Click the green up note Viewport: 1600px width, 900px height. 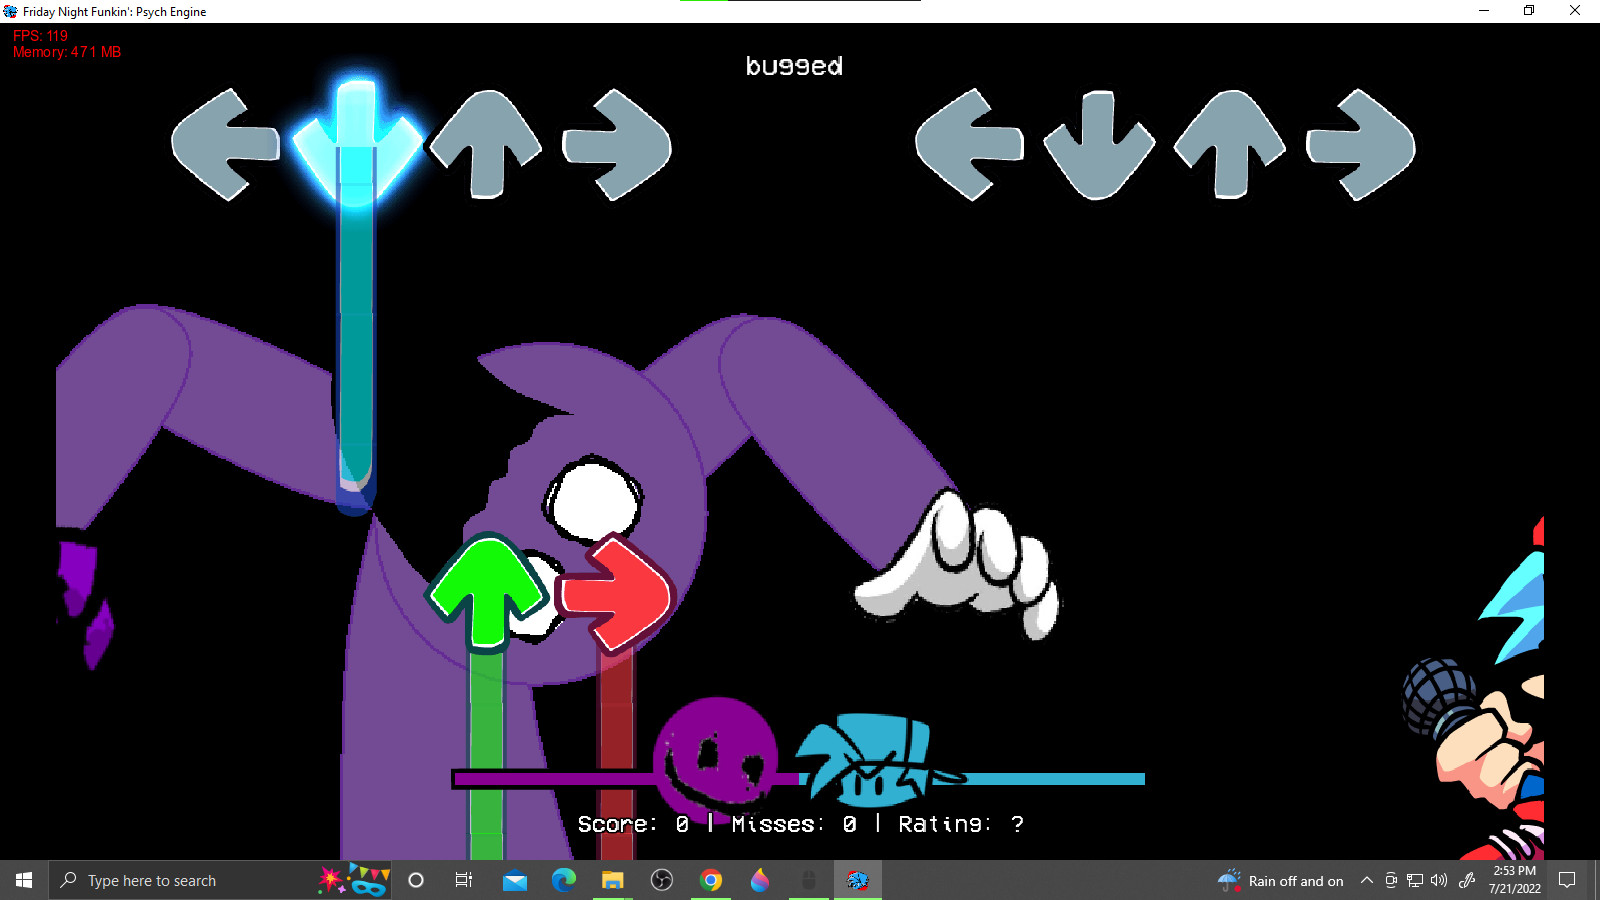(x=487, y=592)
